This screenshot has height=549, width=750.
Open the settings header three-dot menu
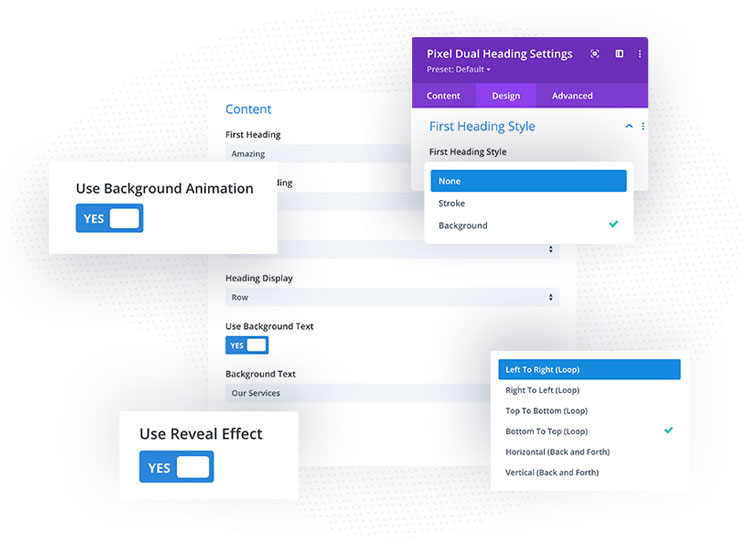click(x=640, y=54)
